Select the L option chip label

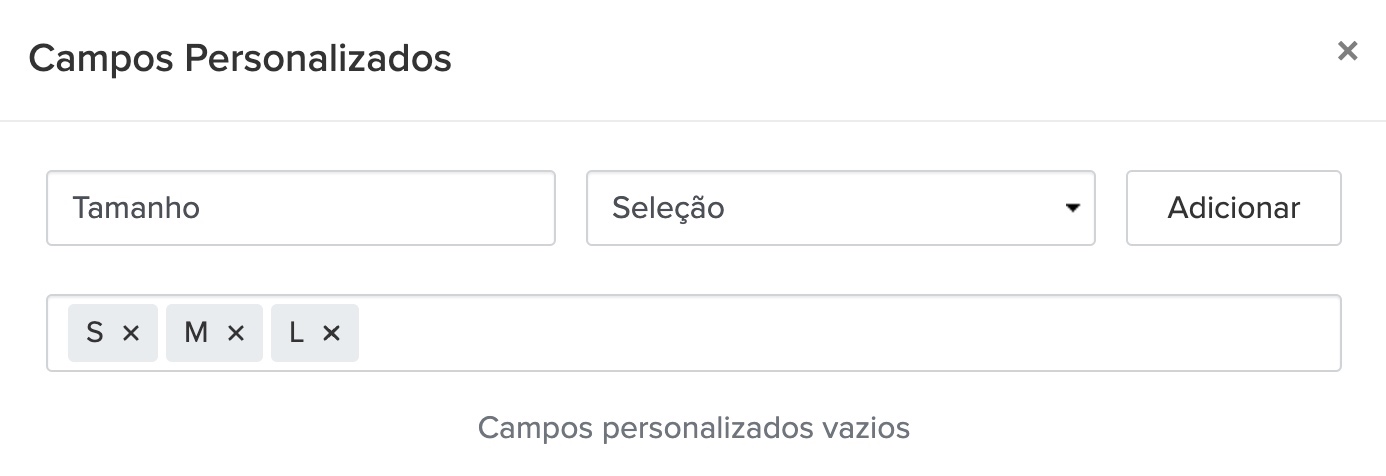tap(296, 333)
